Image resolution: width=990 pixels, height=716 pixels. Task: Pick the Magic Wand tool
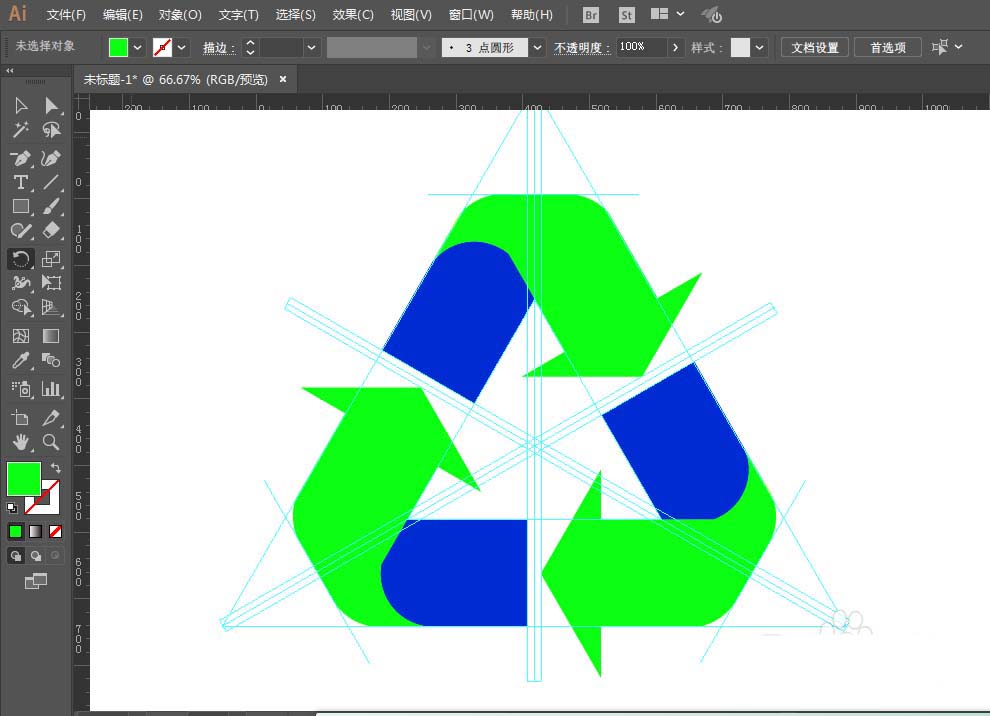[x=21, y=130]
